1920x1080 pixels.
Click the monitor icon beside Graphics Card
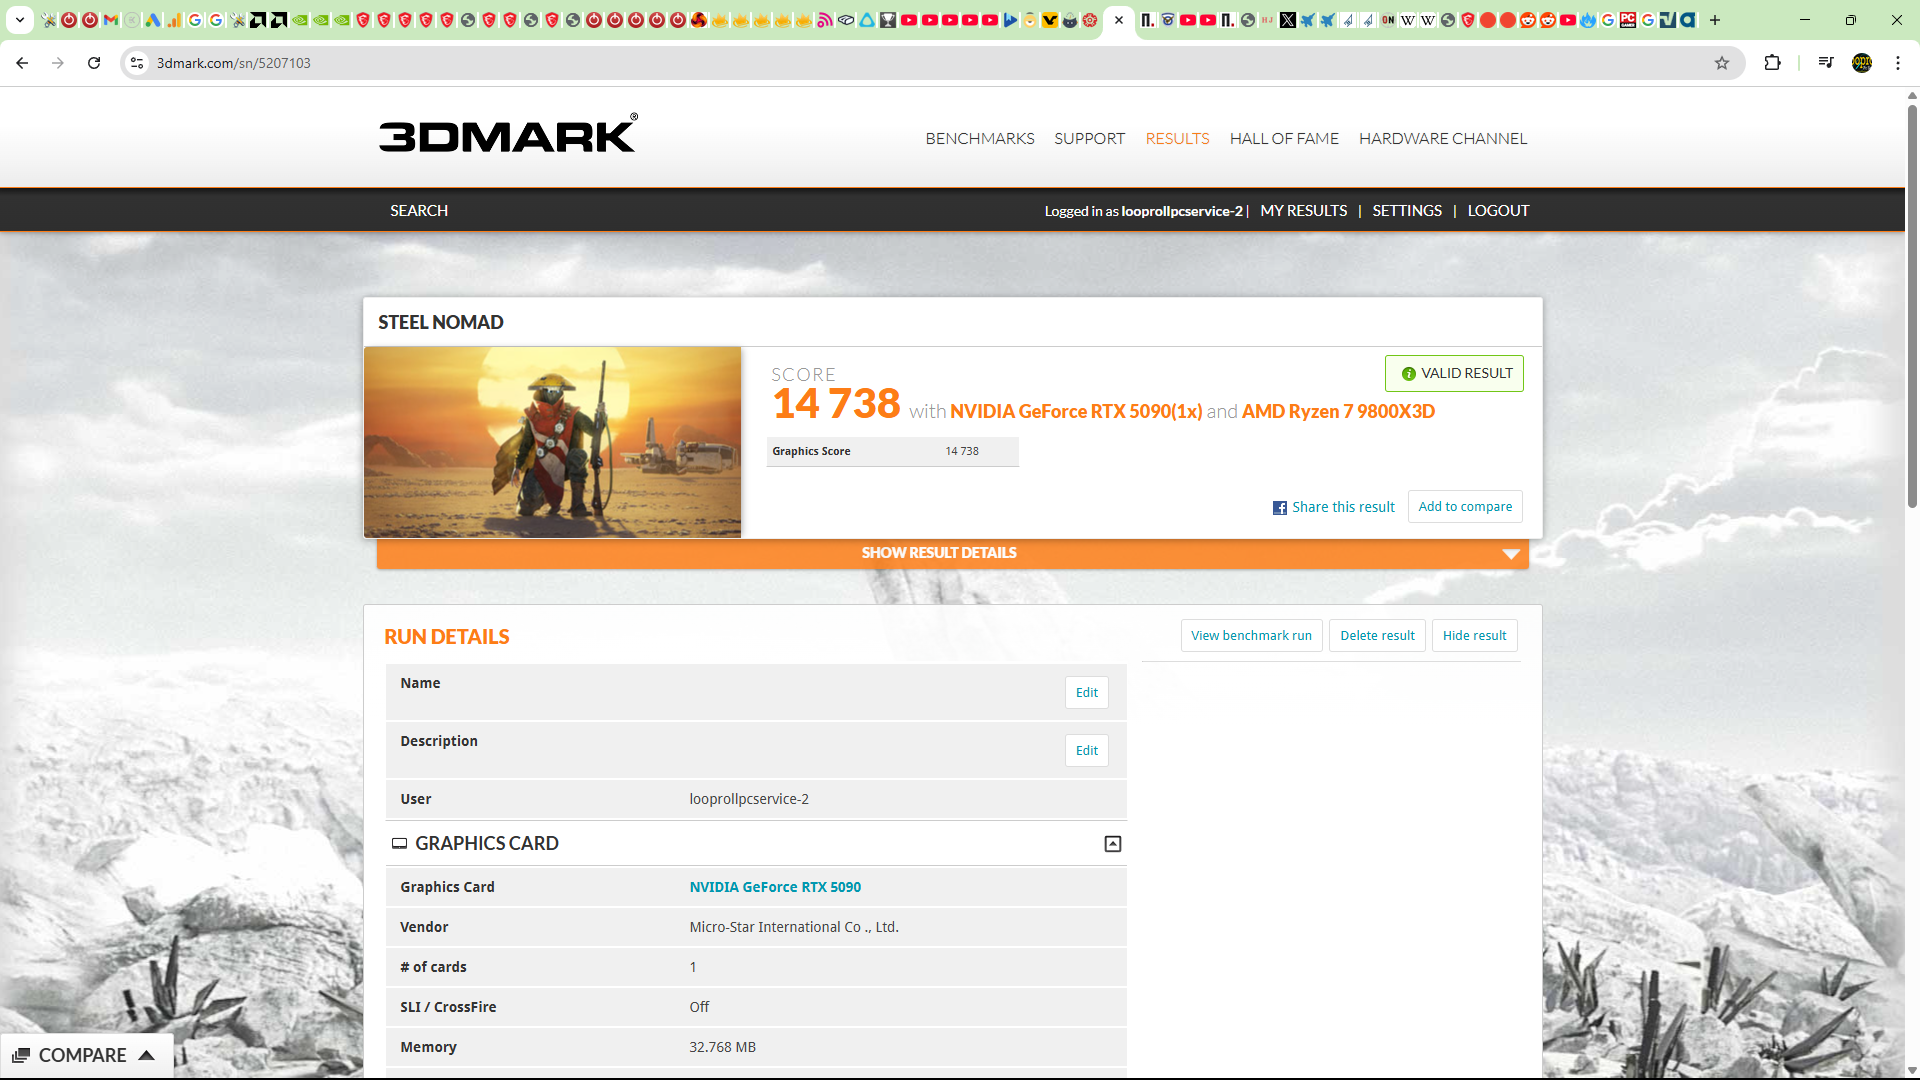pyautogui.click(x=399, y=844)
